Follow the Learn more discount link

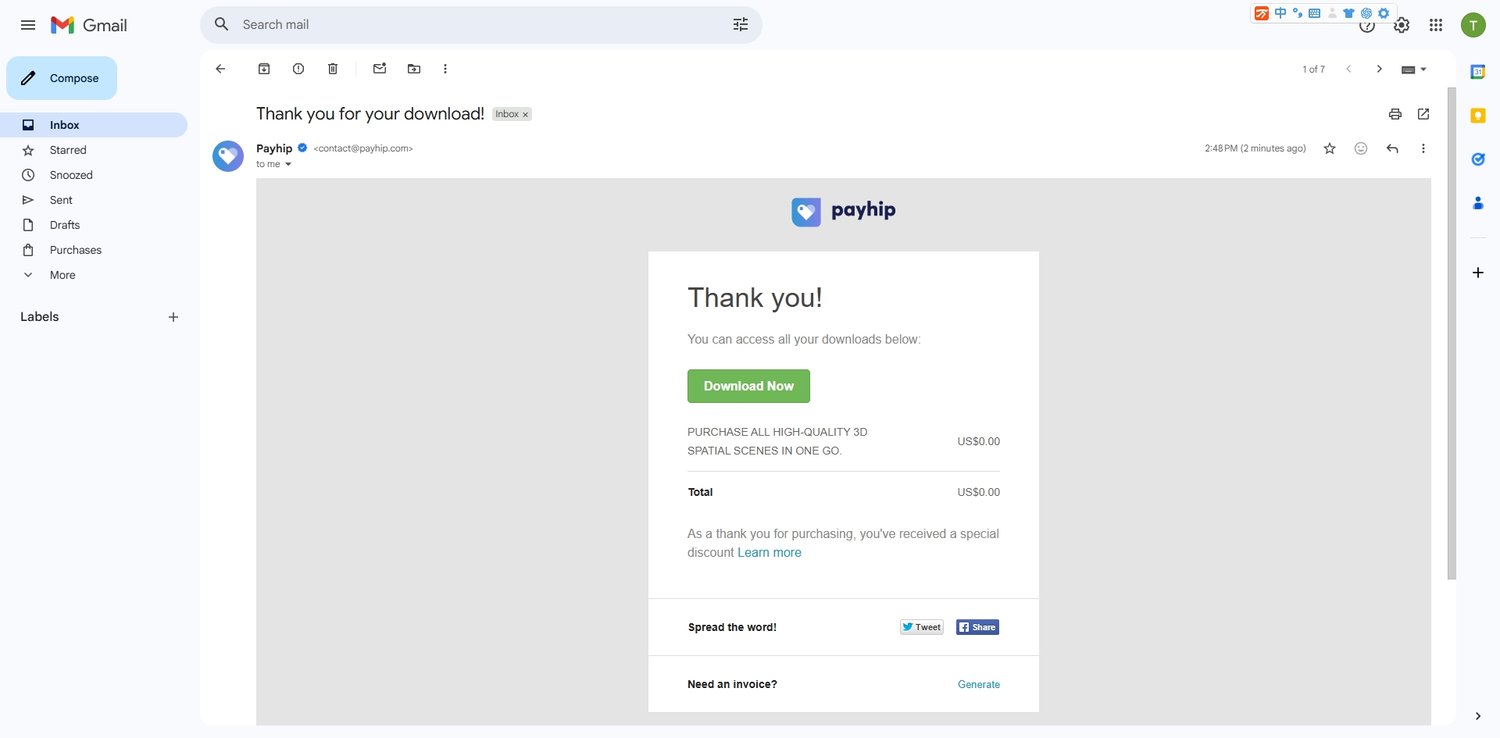(769, 553)
